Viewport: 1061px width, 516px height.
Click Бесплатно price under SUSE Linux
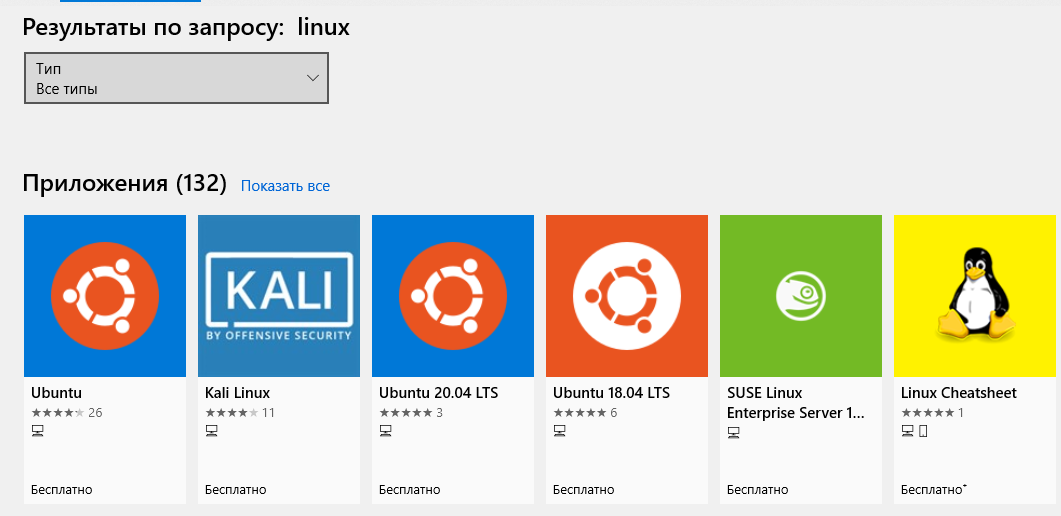[x=757, y=490]
